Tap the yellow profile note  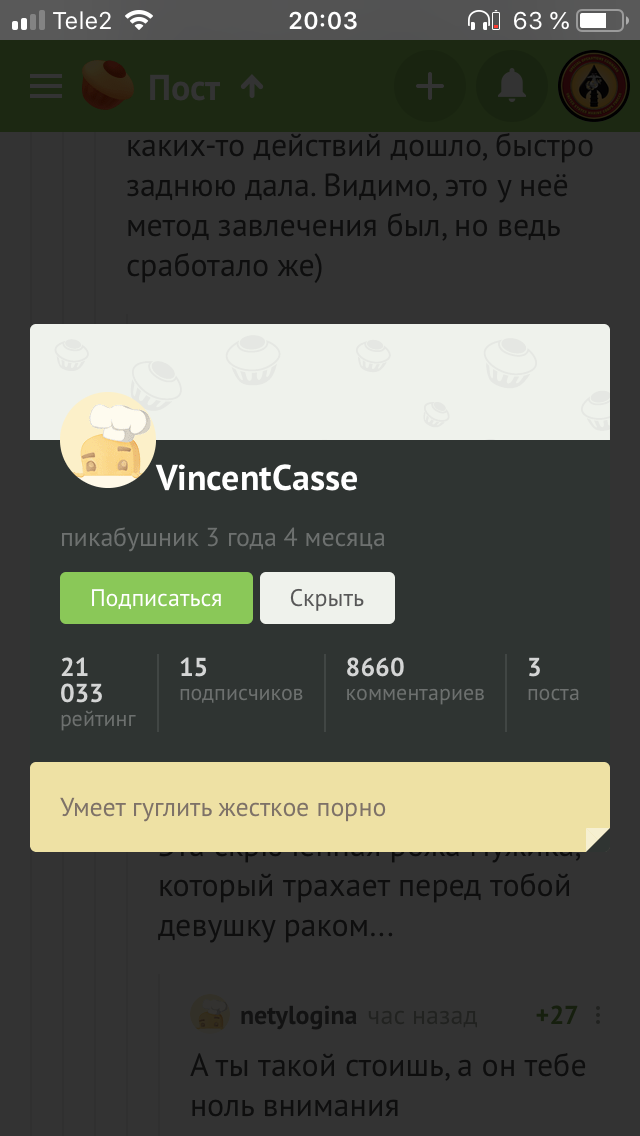pyautogui.click(x=320, y=807)
